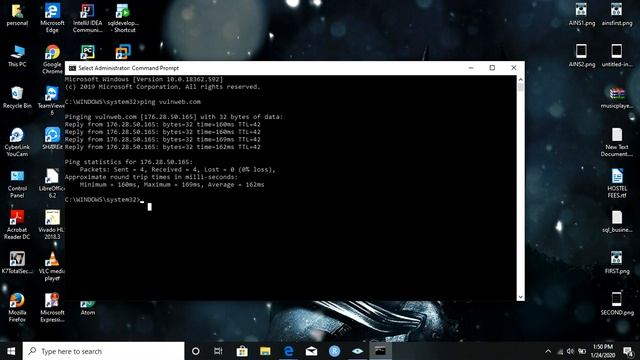This screenshot has height=360, width=640.
Task: Open File Explorer from taskbar
Action: (265, 351)
